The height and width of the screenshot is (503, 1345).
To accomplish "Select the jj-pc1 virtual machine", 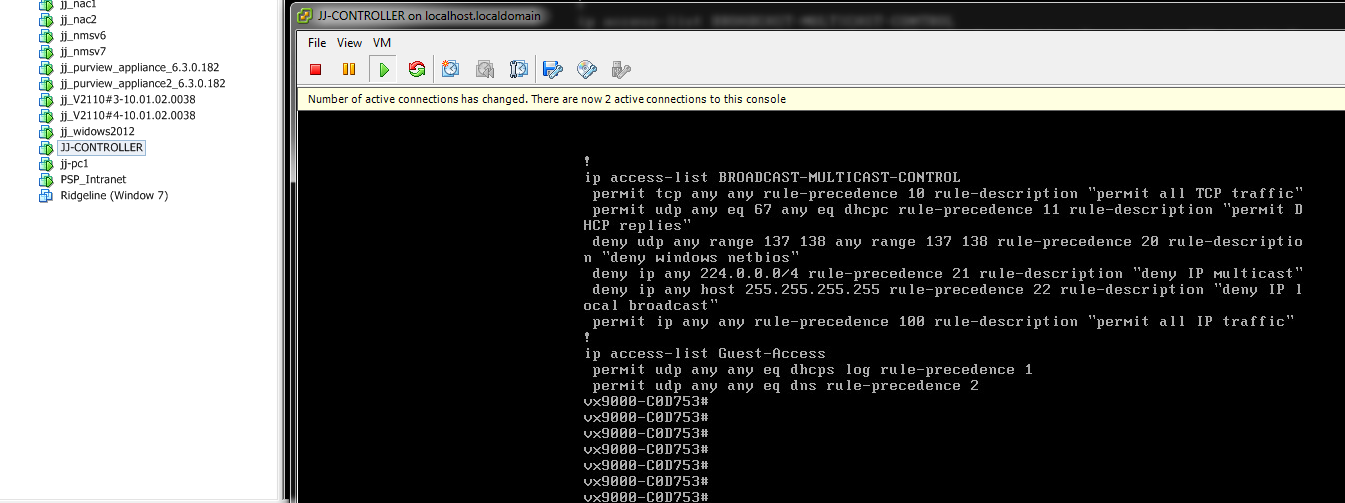I will 74,163.
